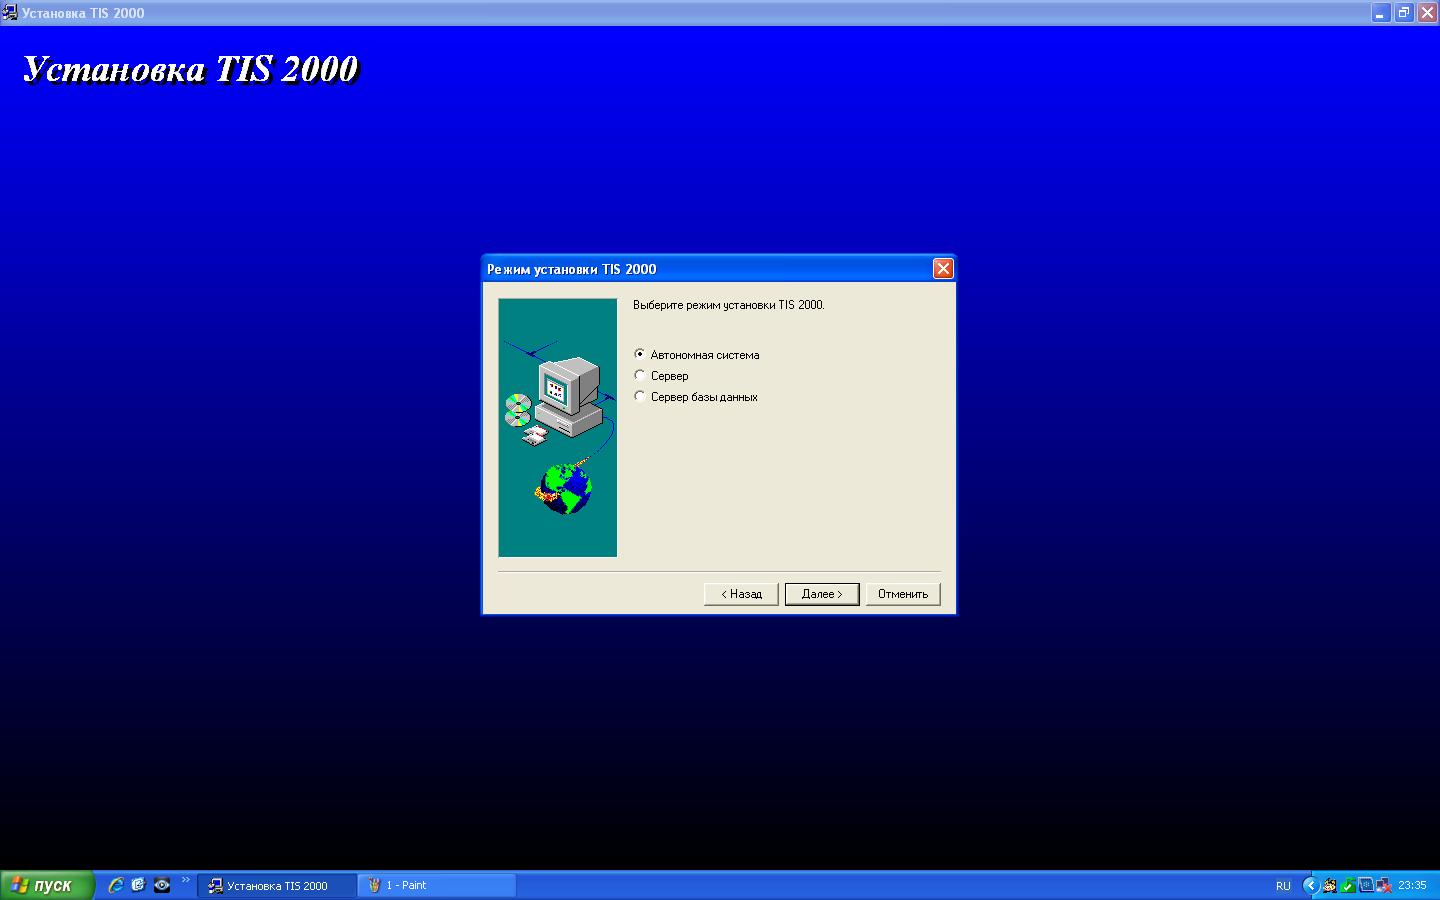Expand hidden system tray icons arrow
Viewport: 1440px width, 900px height.
[x=1310, y=885]
